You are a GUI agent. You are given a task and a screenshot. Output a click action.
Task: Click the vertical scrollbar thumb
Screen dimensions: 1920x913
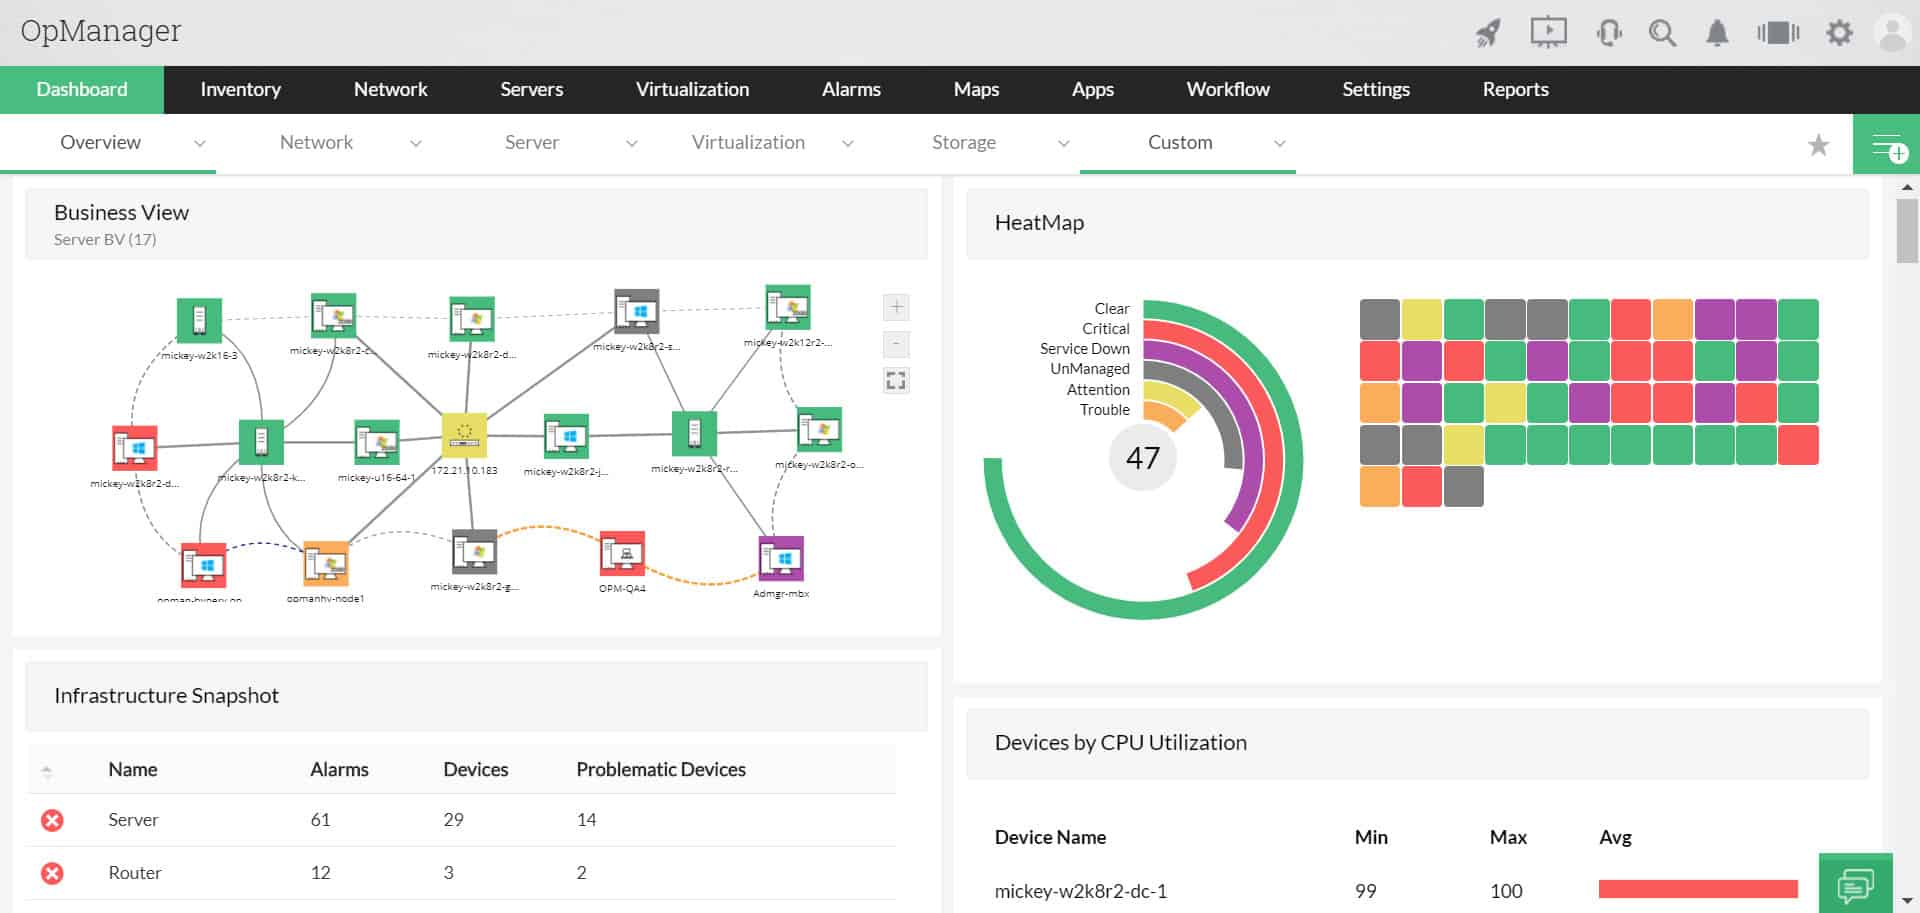point(1907,231)
